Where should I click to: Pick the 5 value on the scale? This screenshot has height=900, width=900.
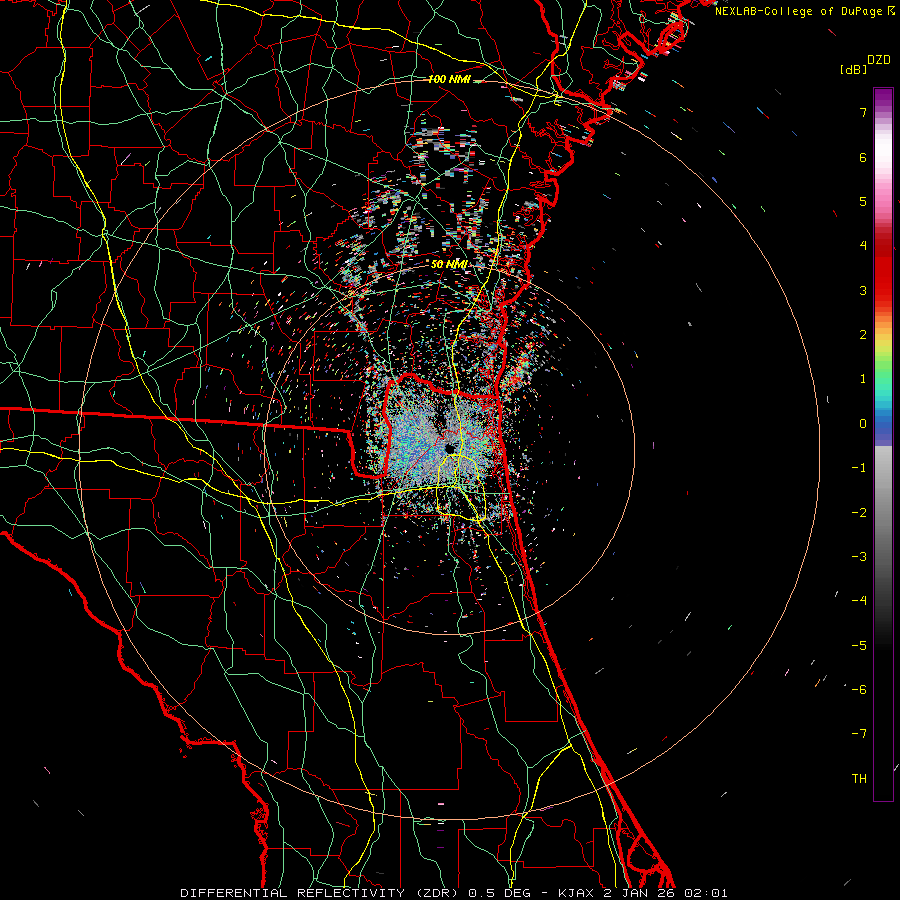point(862,201)
